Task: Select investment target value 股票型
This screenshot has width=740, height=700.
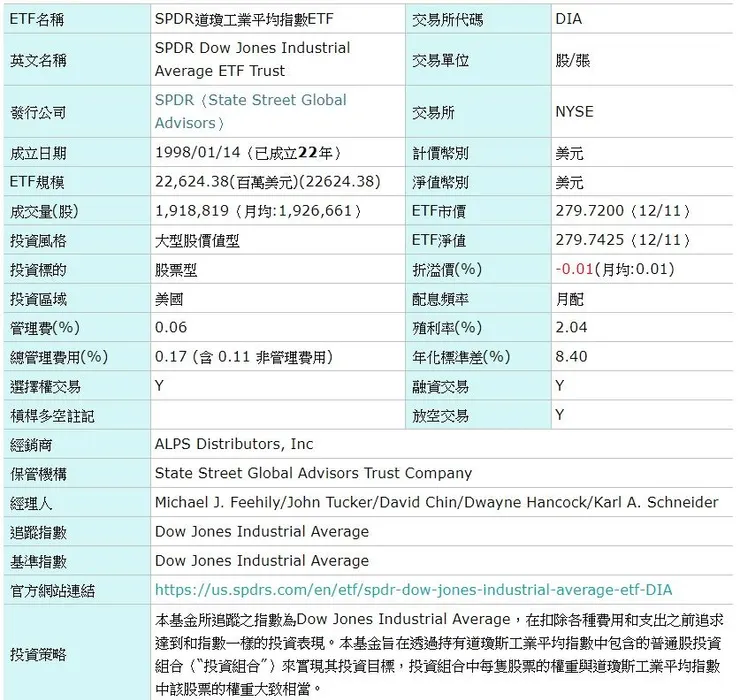Action: tap(176, 270)
